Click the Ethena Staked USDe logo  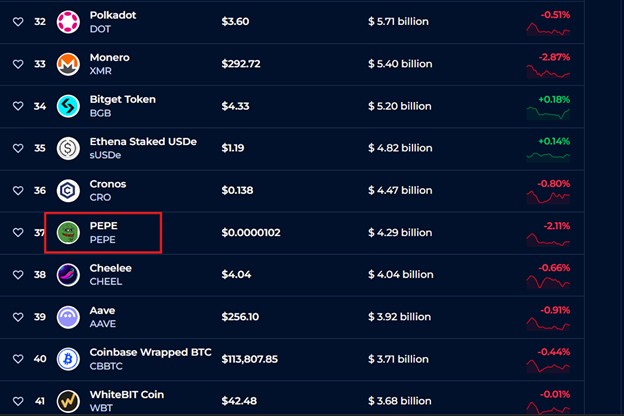(x=68, y=148)
